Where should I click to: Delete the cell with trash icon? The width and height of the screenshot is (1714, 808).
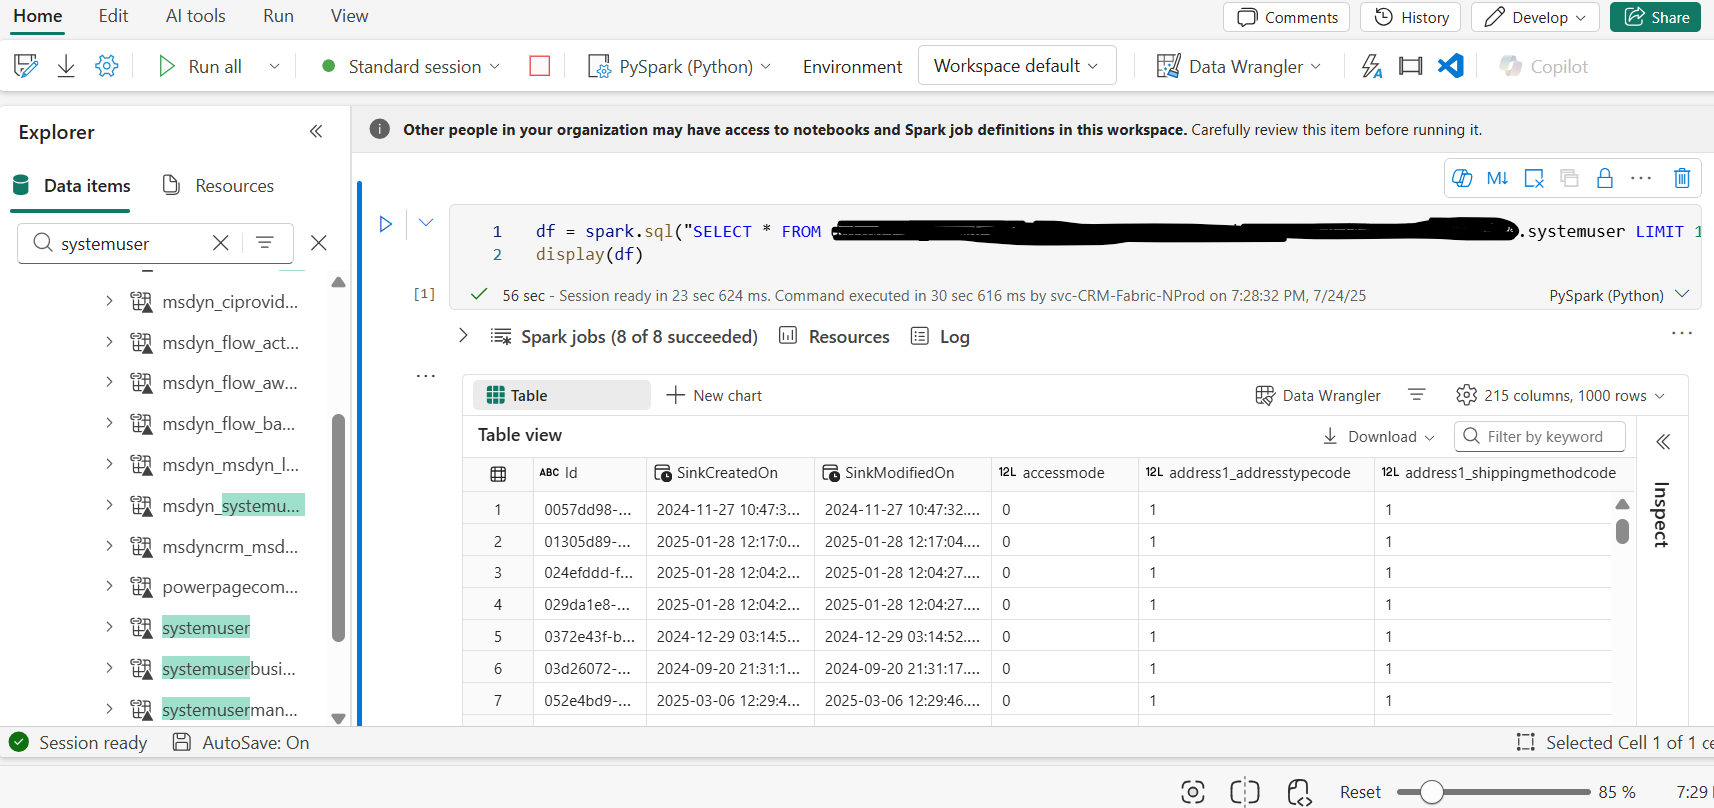click(x=1682, y=178)
